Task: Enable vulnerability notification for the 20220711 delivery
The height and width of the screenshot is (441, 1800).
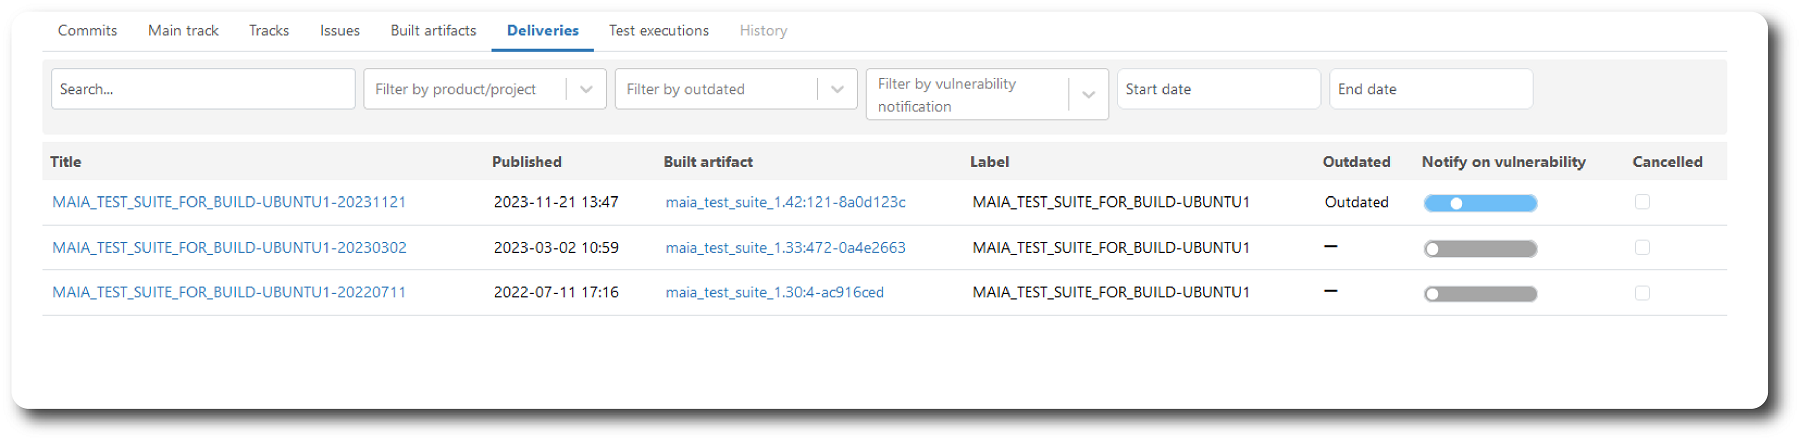Action: pos(1480,294)
